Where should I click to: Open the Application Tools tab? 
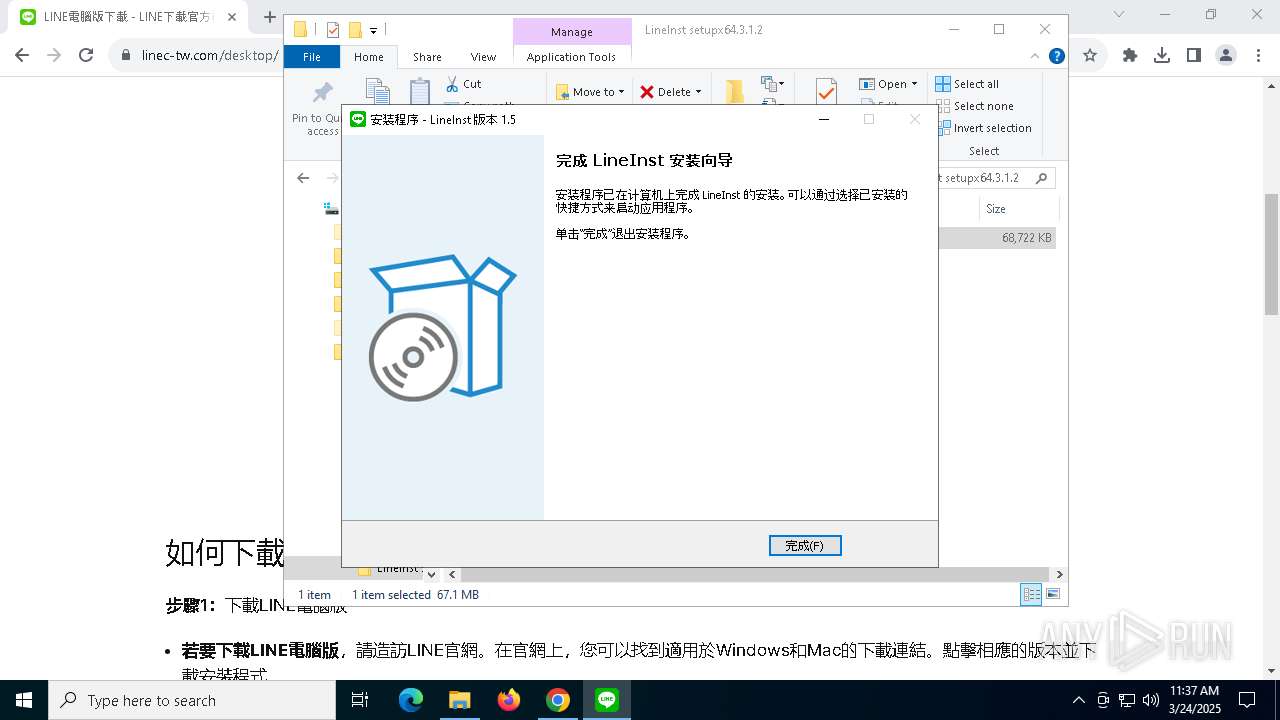click(571, 57)
